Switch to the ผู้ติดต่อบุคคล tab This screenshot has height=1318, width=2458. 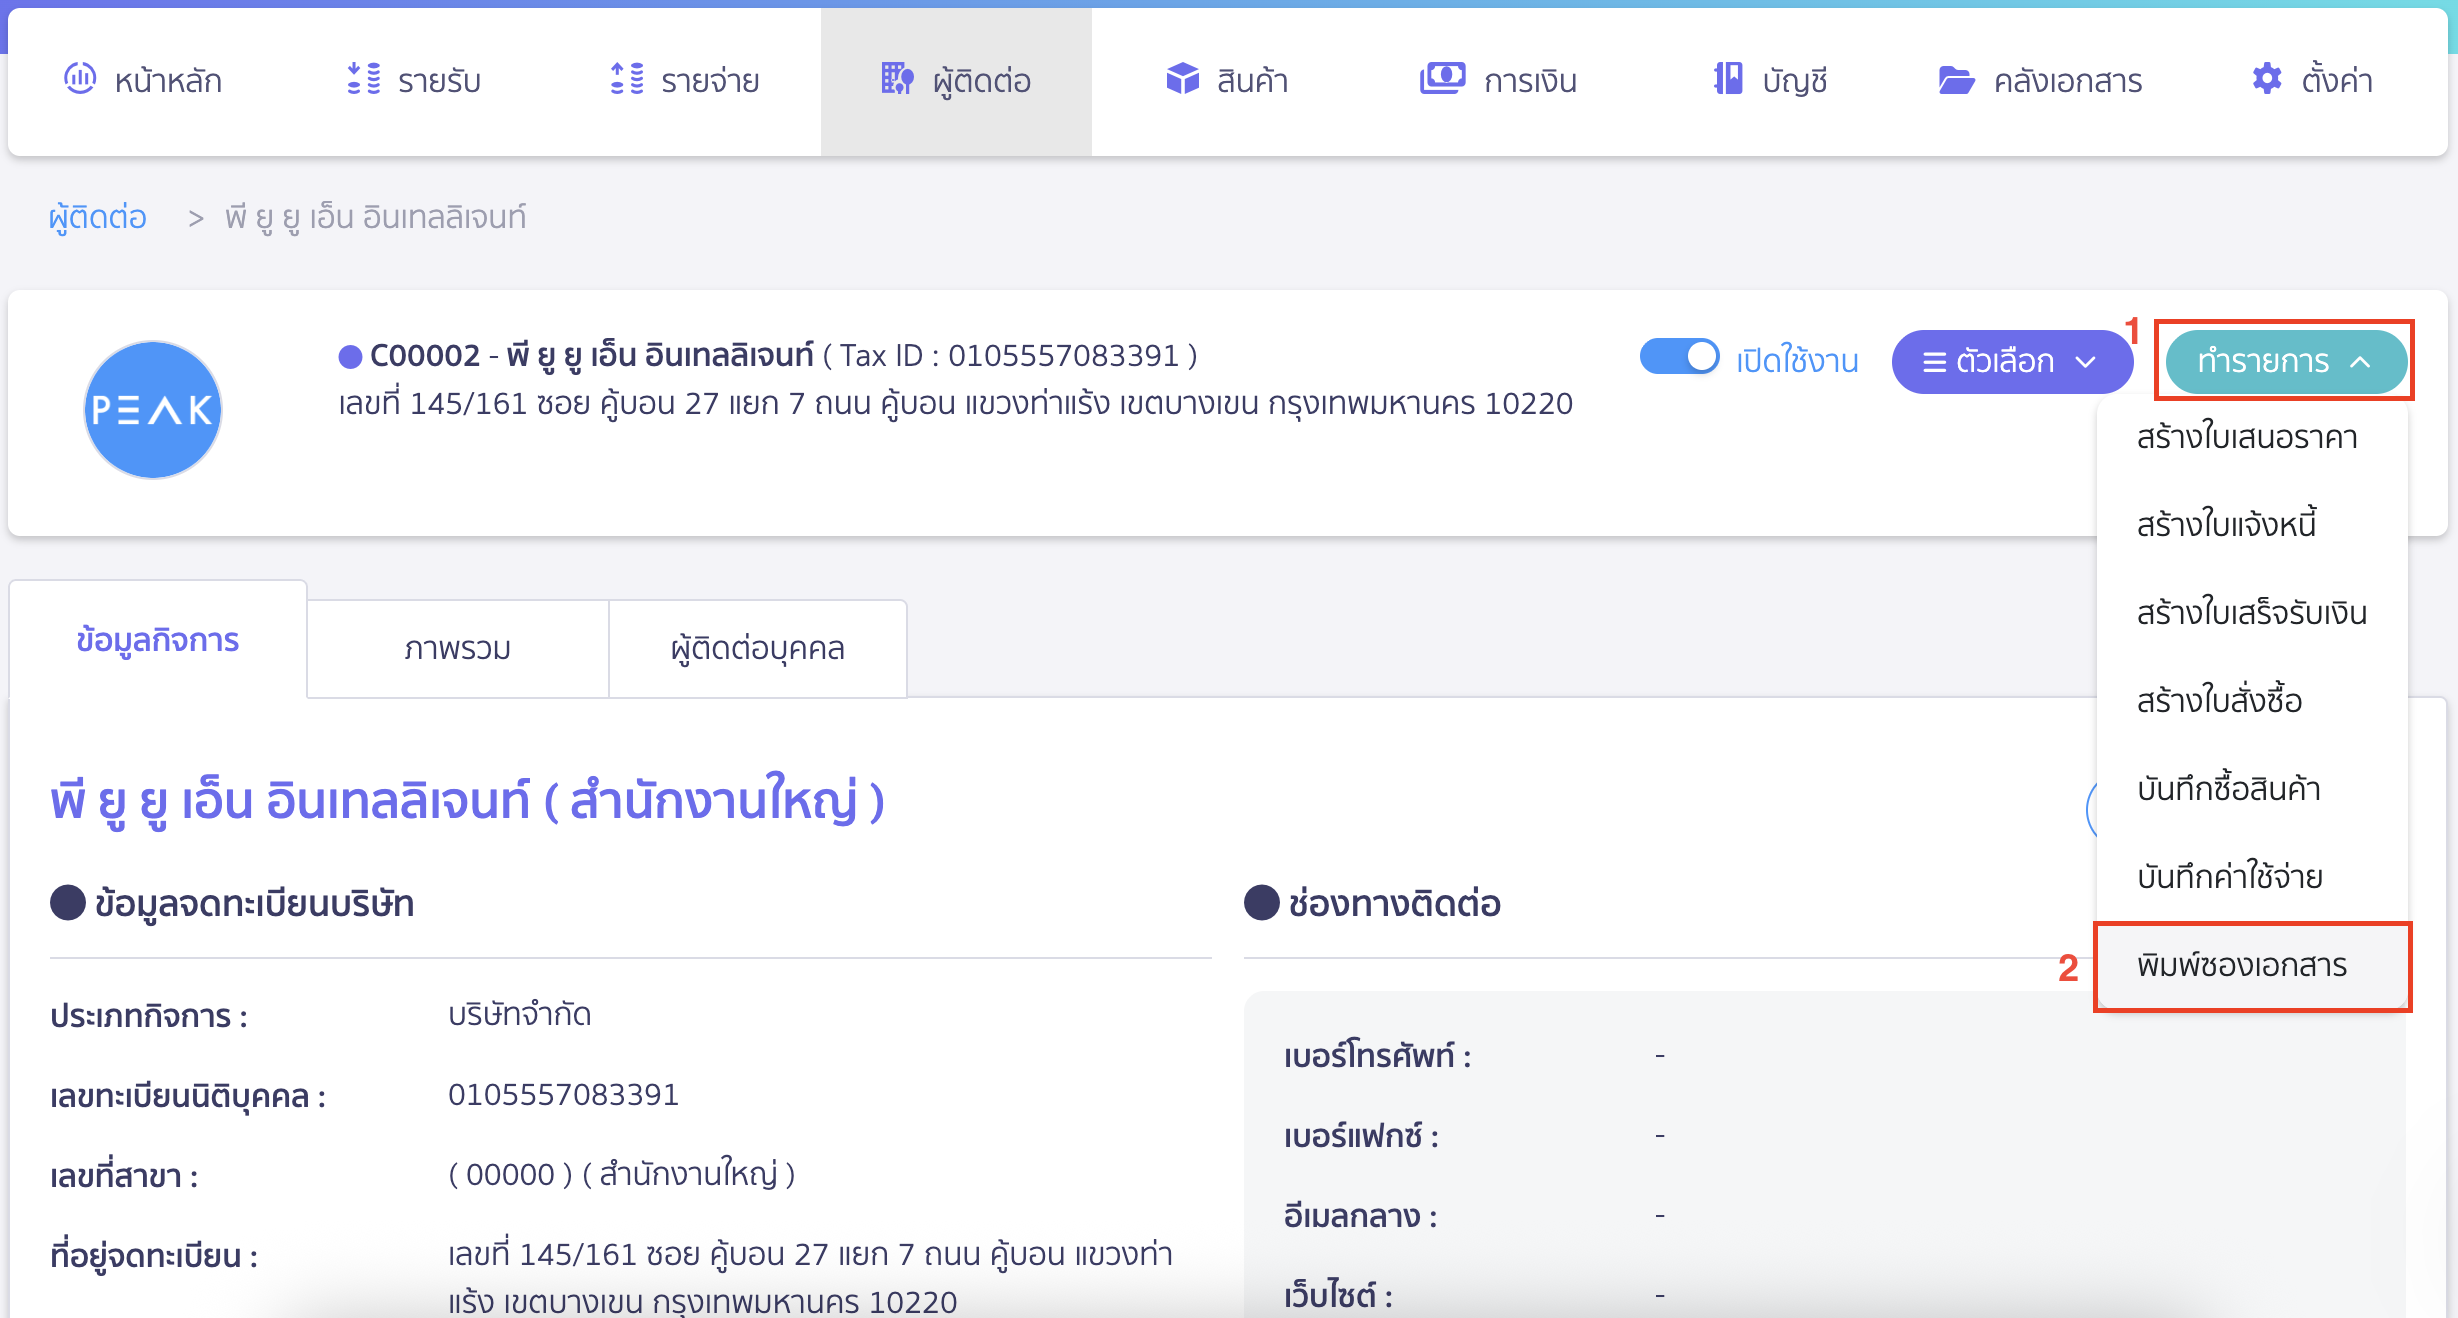[x=758, y=649]
